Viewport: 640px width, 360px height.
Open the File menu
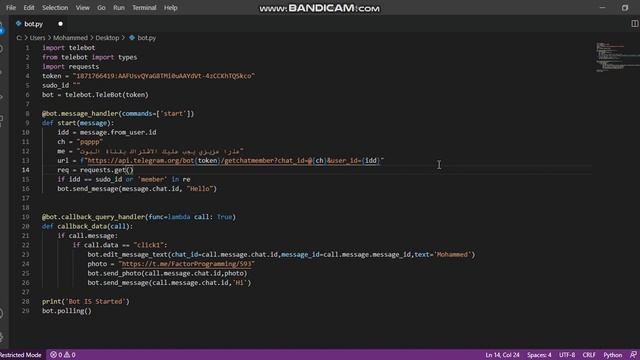(11, 8)
